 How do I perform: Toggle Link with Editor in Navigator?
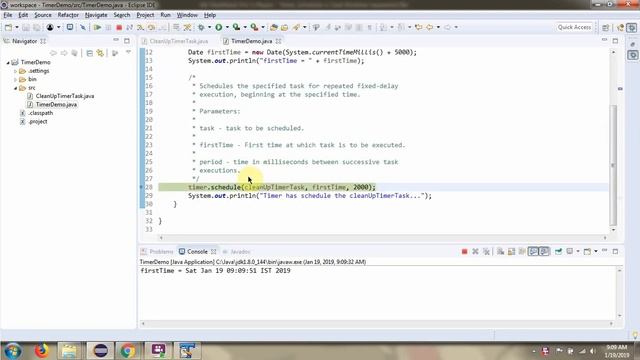pos(100,53)
